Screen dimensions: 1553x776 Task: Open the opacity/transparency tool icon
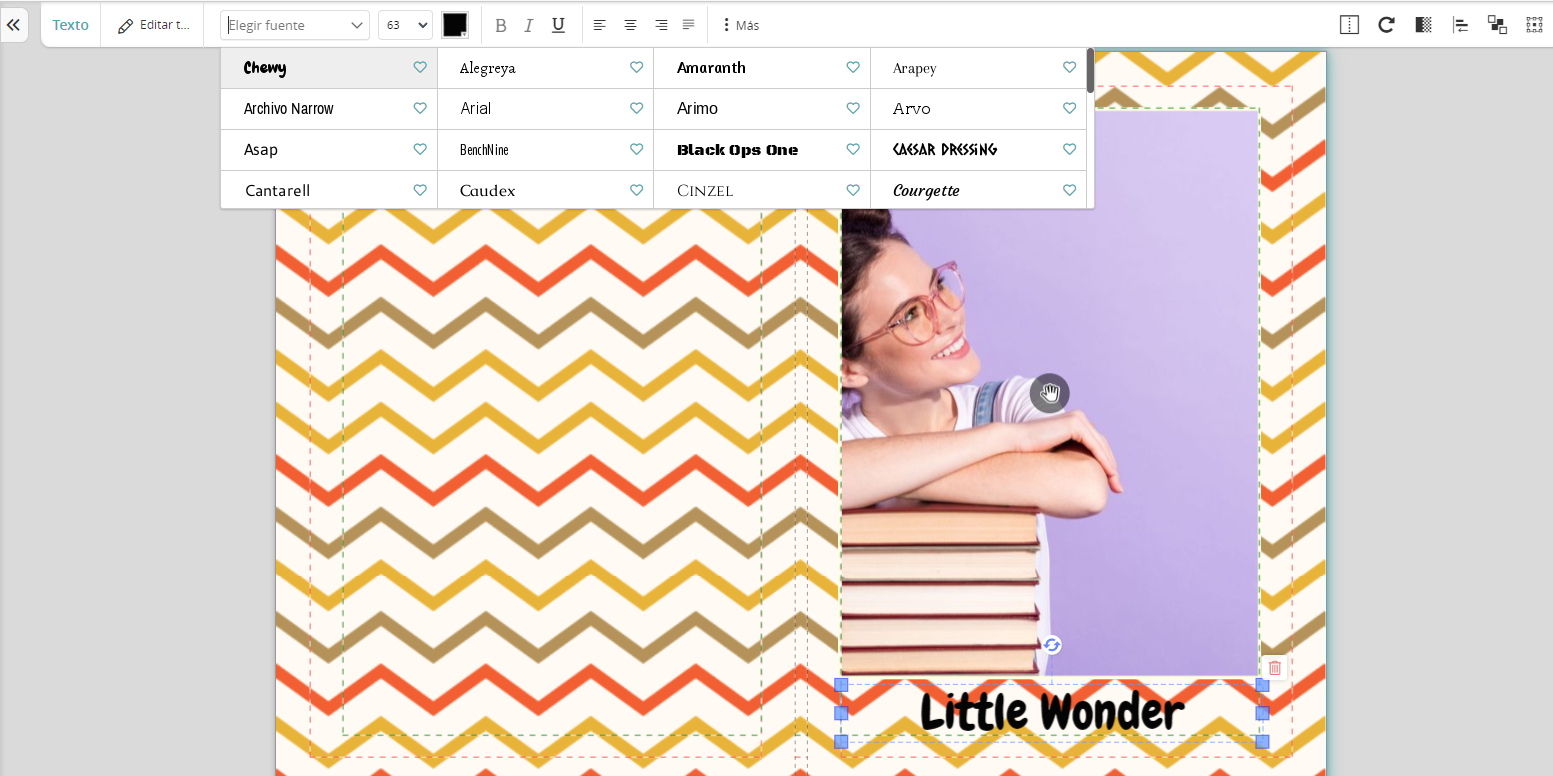[1424, 25]
